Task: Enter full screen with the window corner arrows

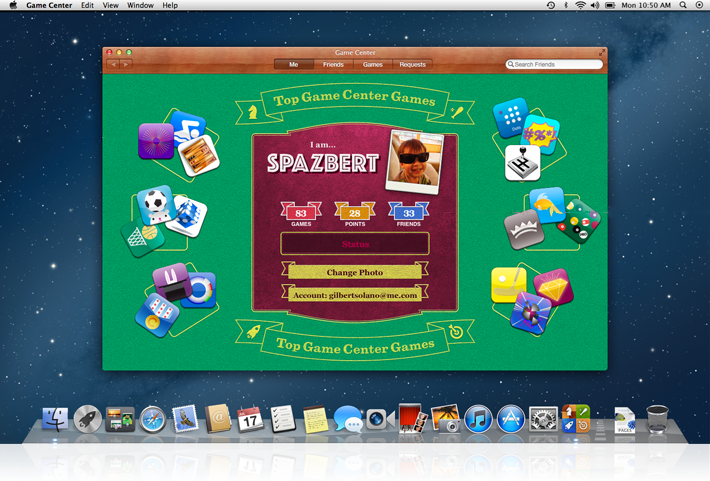Action: pyautogui.click(x=602, y=53)
